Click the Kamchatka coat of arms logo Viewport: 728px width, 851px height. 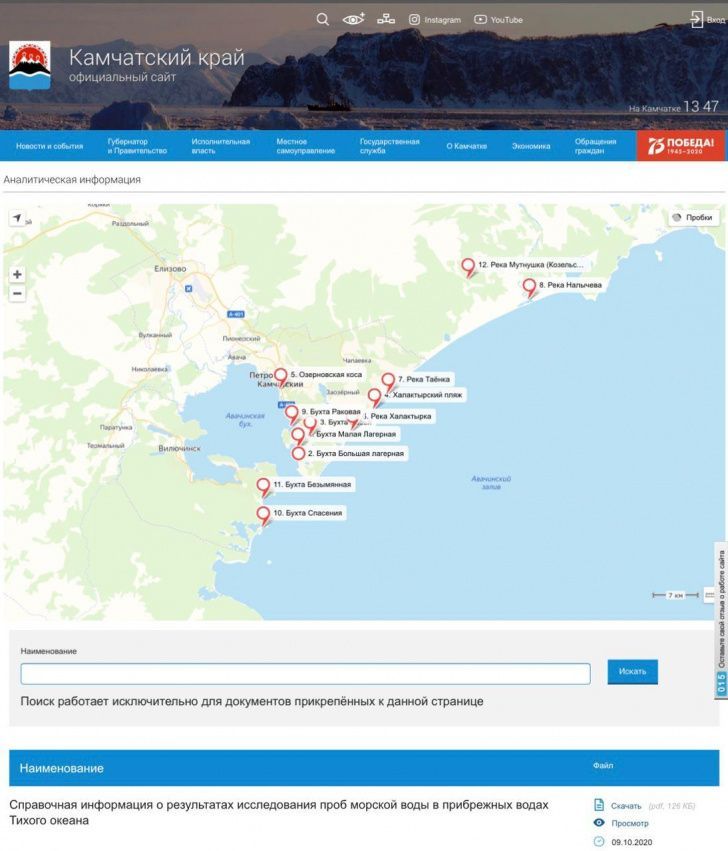tap(29, 65)
